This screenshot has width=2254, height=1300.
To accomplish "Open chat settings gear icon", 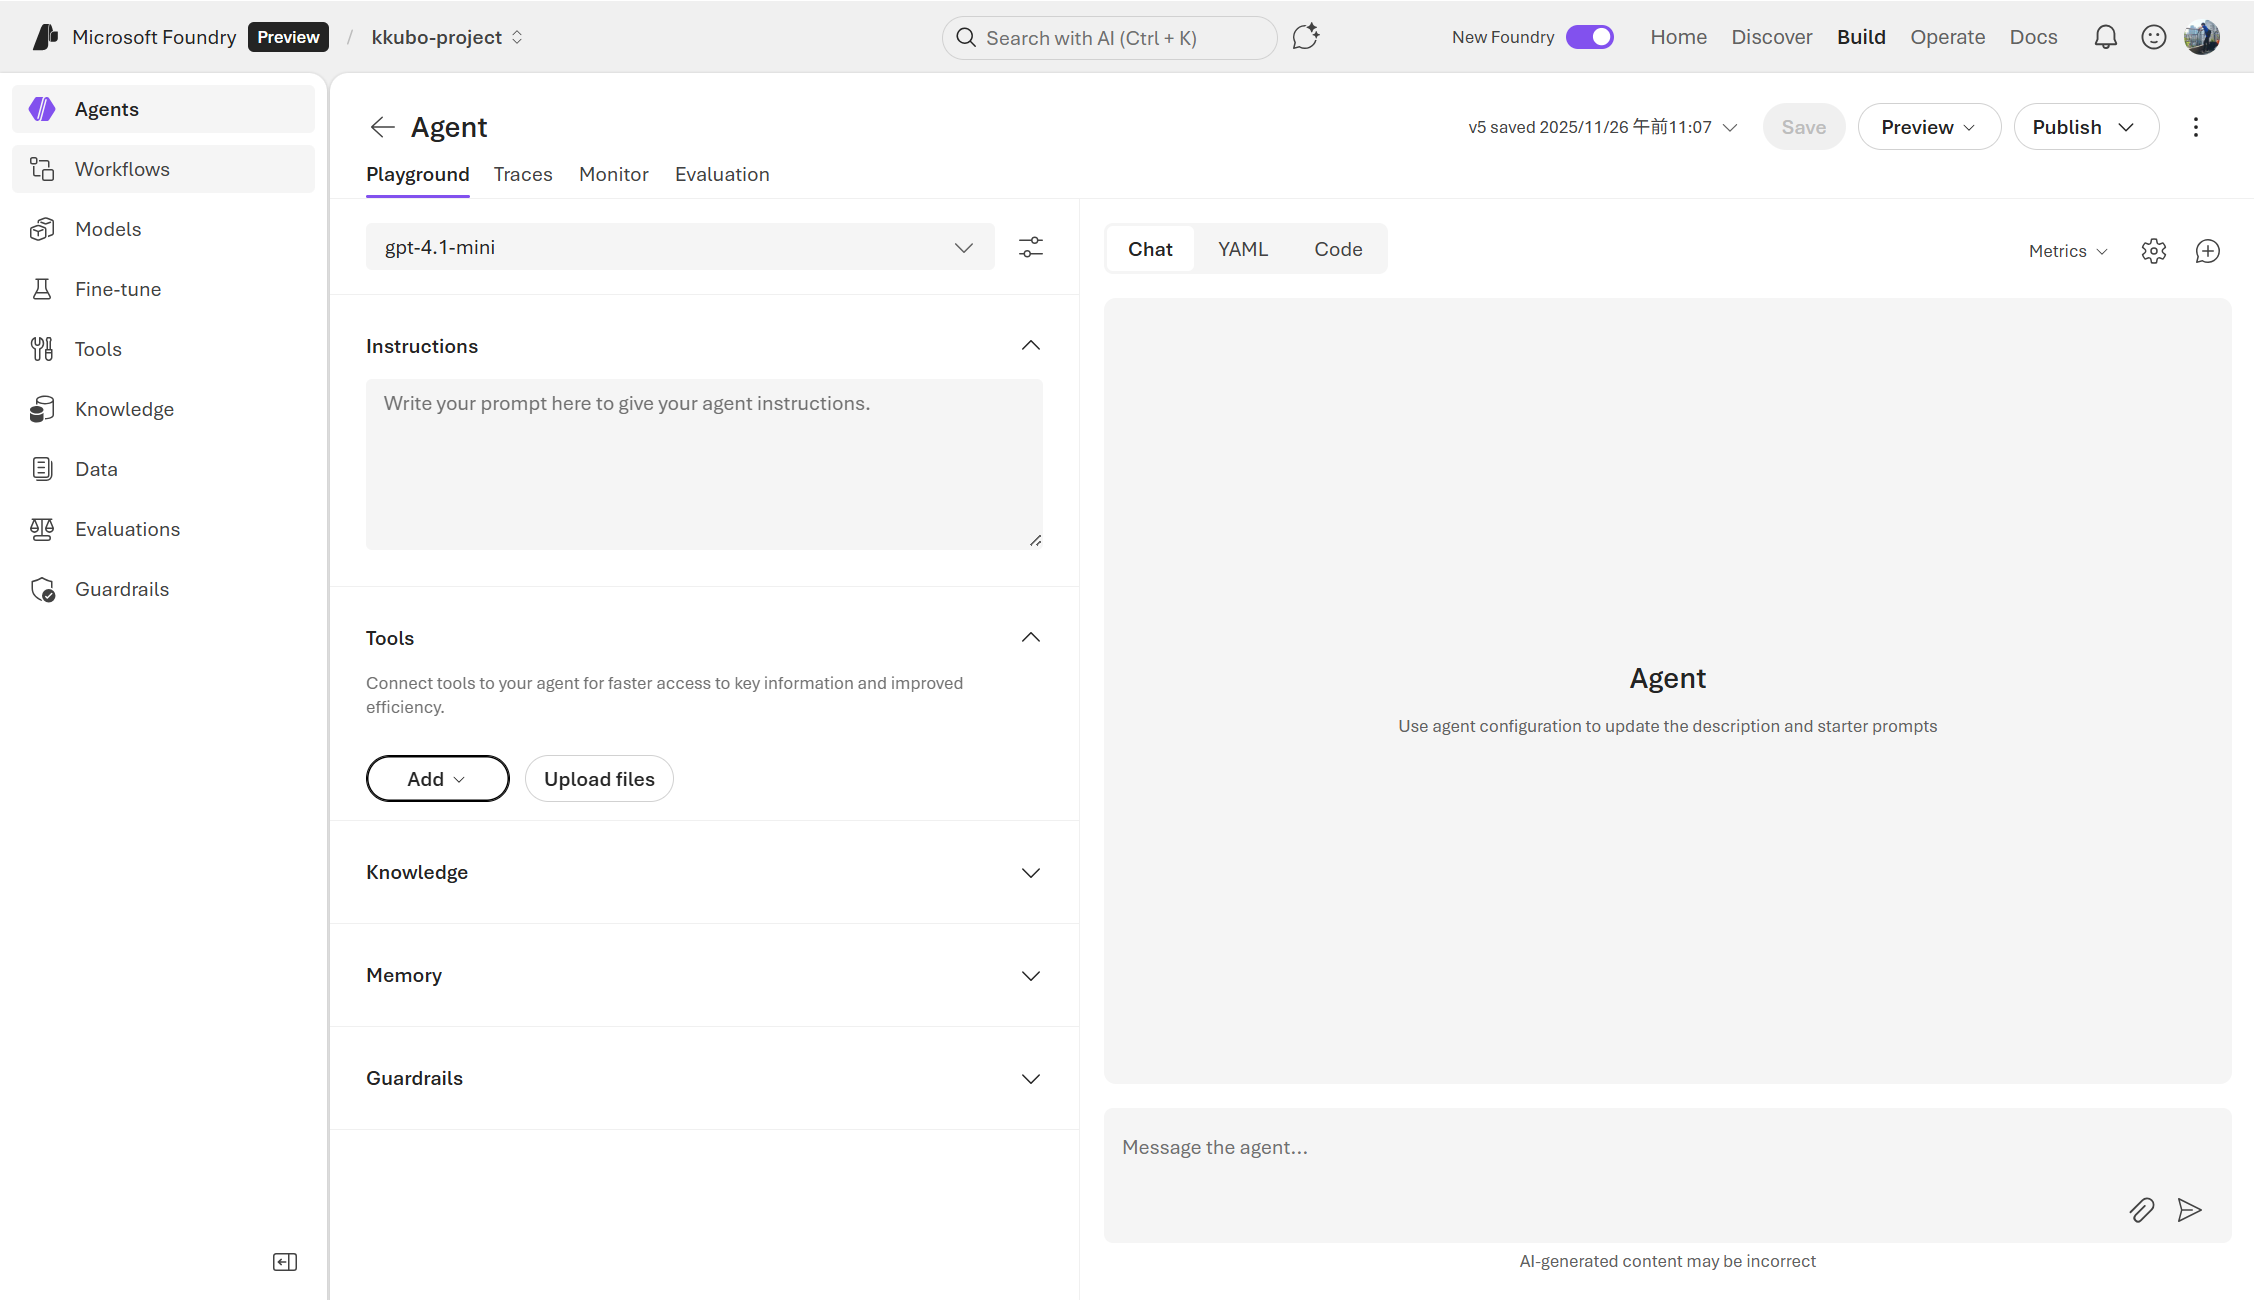I will click(x=2153, y=251).
